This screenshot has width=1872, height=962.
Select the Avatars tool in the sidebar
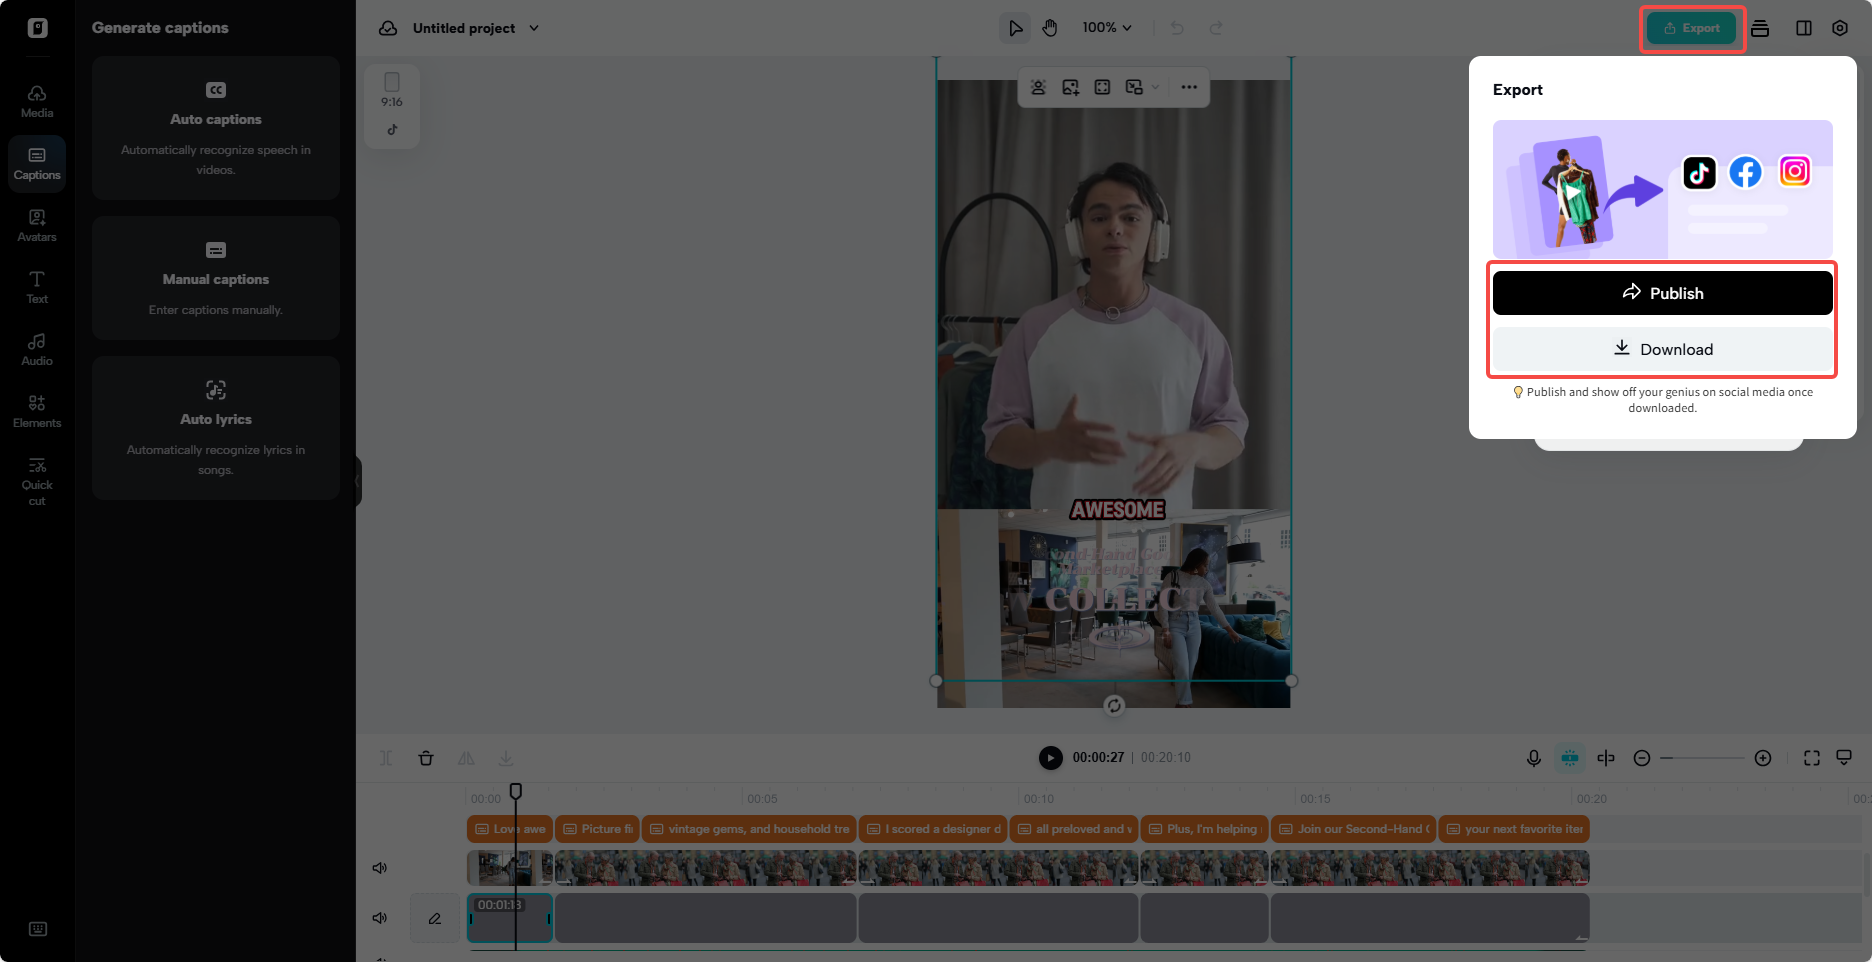pyautogui.click(x=36, y=225)
